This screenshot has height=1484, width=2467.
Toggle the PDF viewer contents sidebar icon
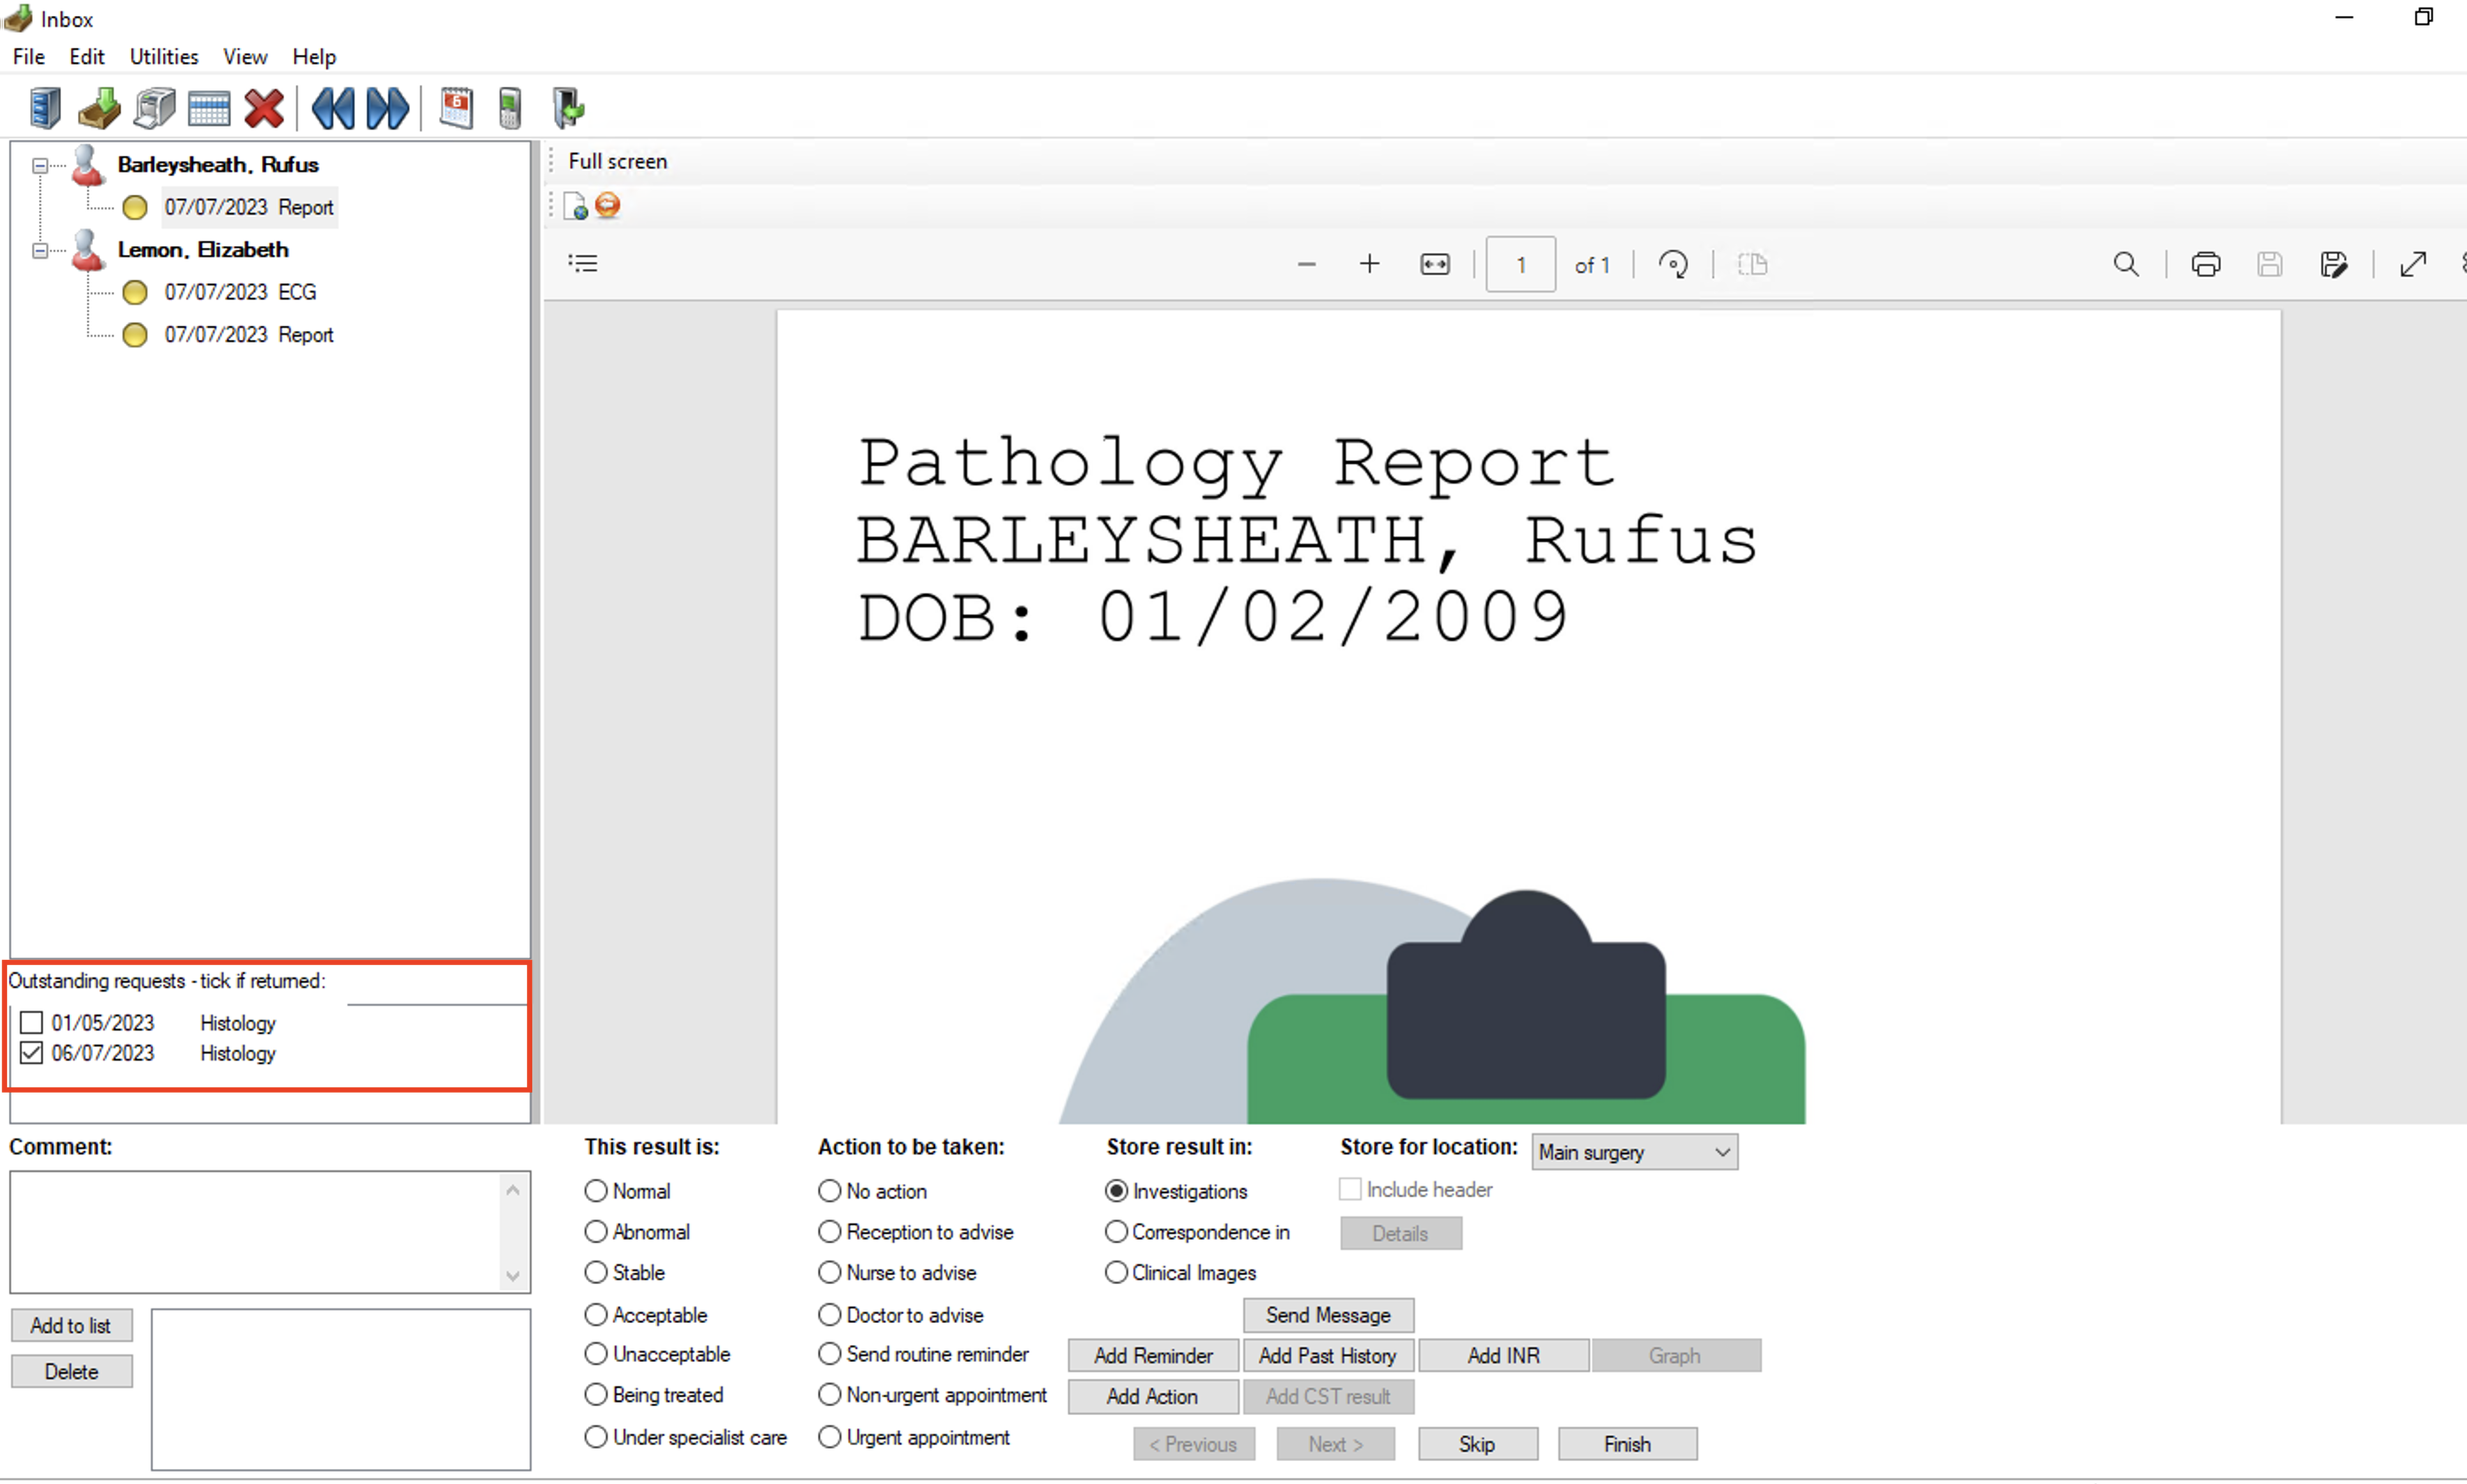[583, 263]
